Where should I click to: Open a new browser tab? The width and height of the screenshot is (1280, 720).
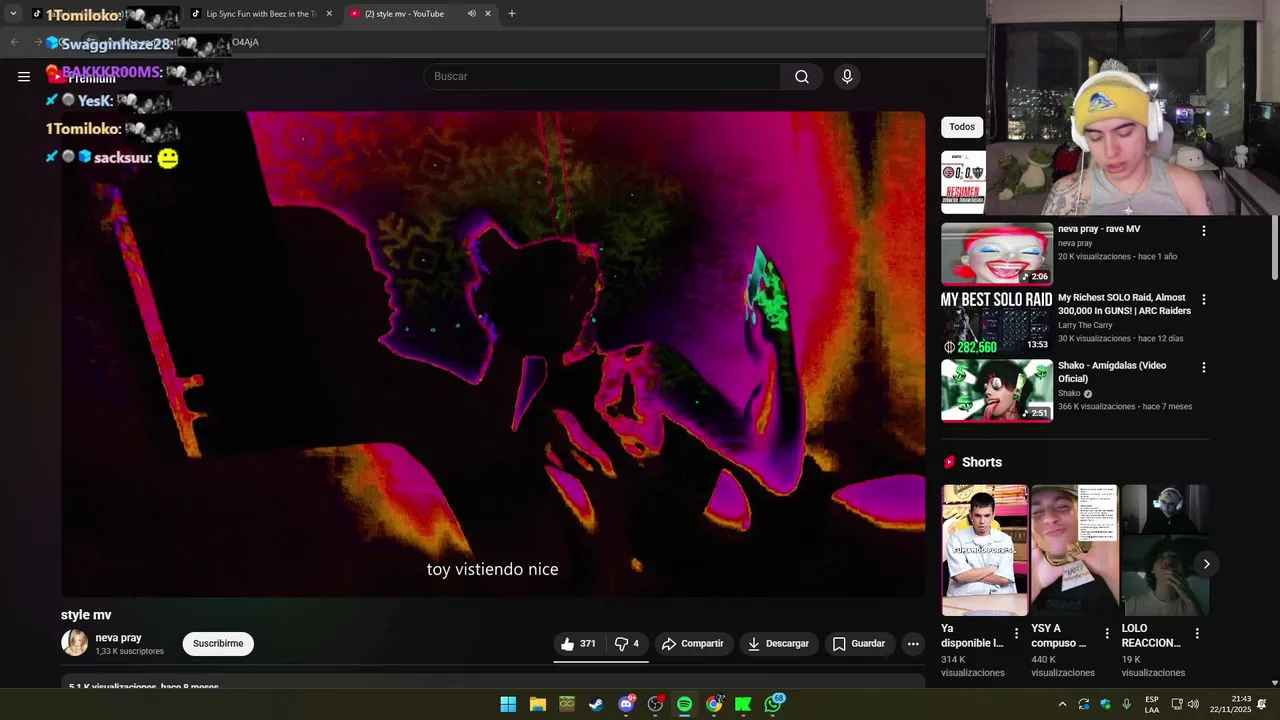pyautogui.click(x=512, y=14)
